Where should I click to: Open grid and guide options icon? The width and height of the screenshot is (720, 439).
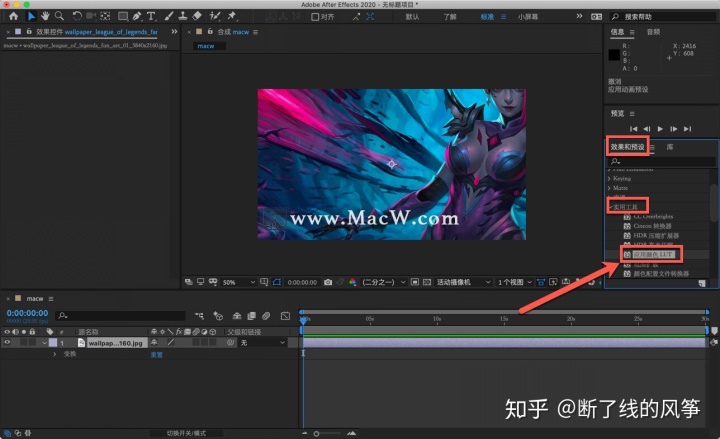[x=264, y=282]
